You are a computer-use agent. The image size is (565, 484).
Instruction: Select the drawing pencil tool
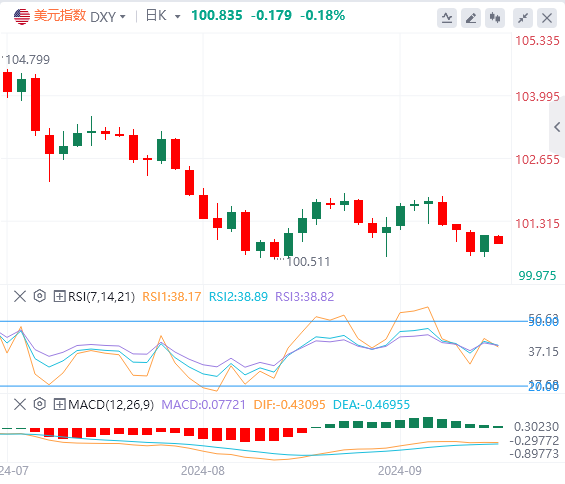click(471, 18)
